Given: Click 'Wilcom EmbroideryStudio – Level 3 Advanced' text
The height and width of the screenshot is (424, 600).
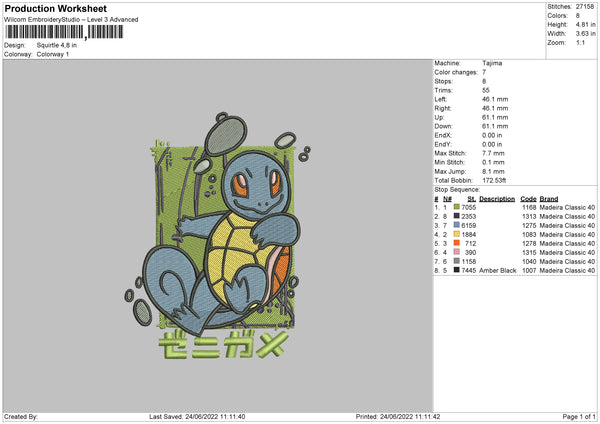Looking at the screenshot, I should point(71,20).
